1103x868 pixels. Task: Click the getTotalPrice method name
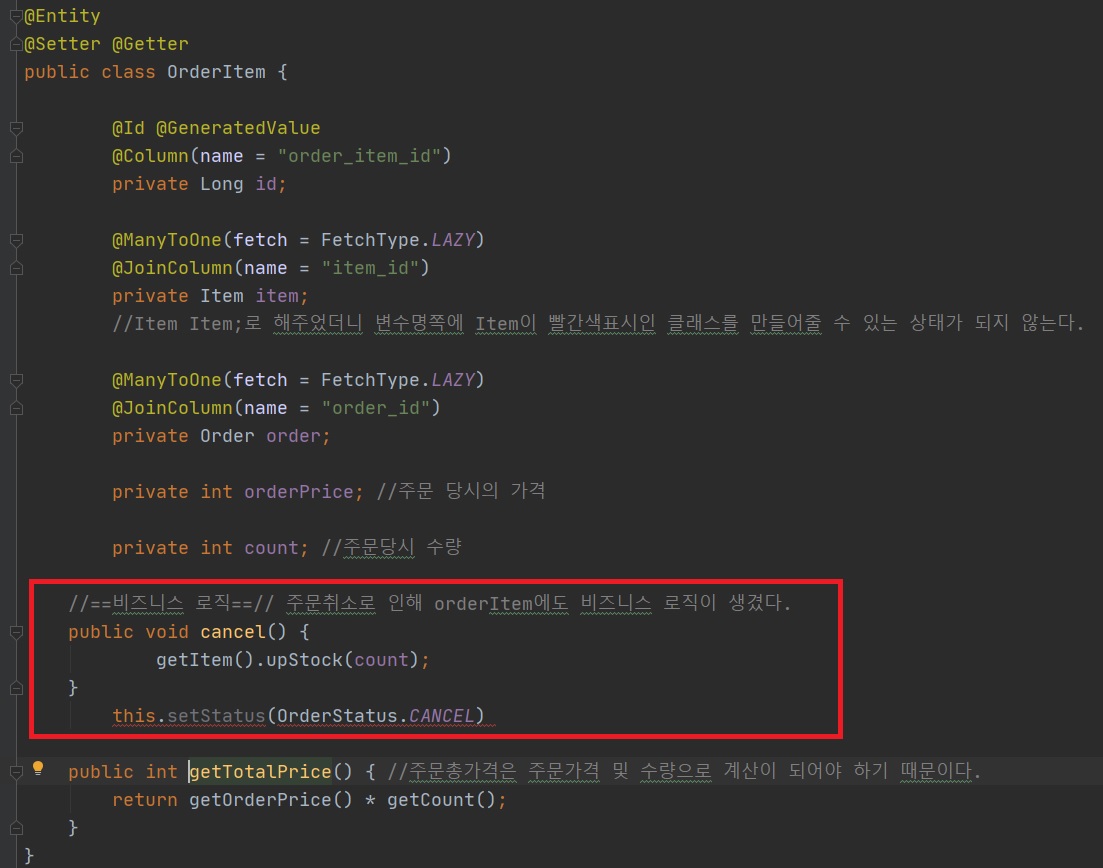click(260, 771)
